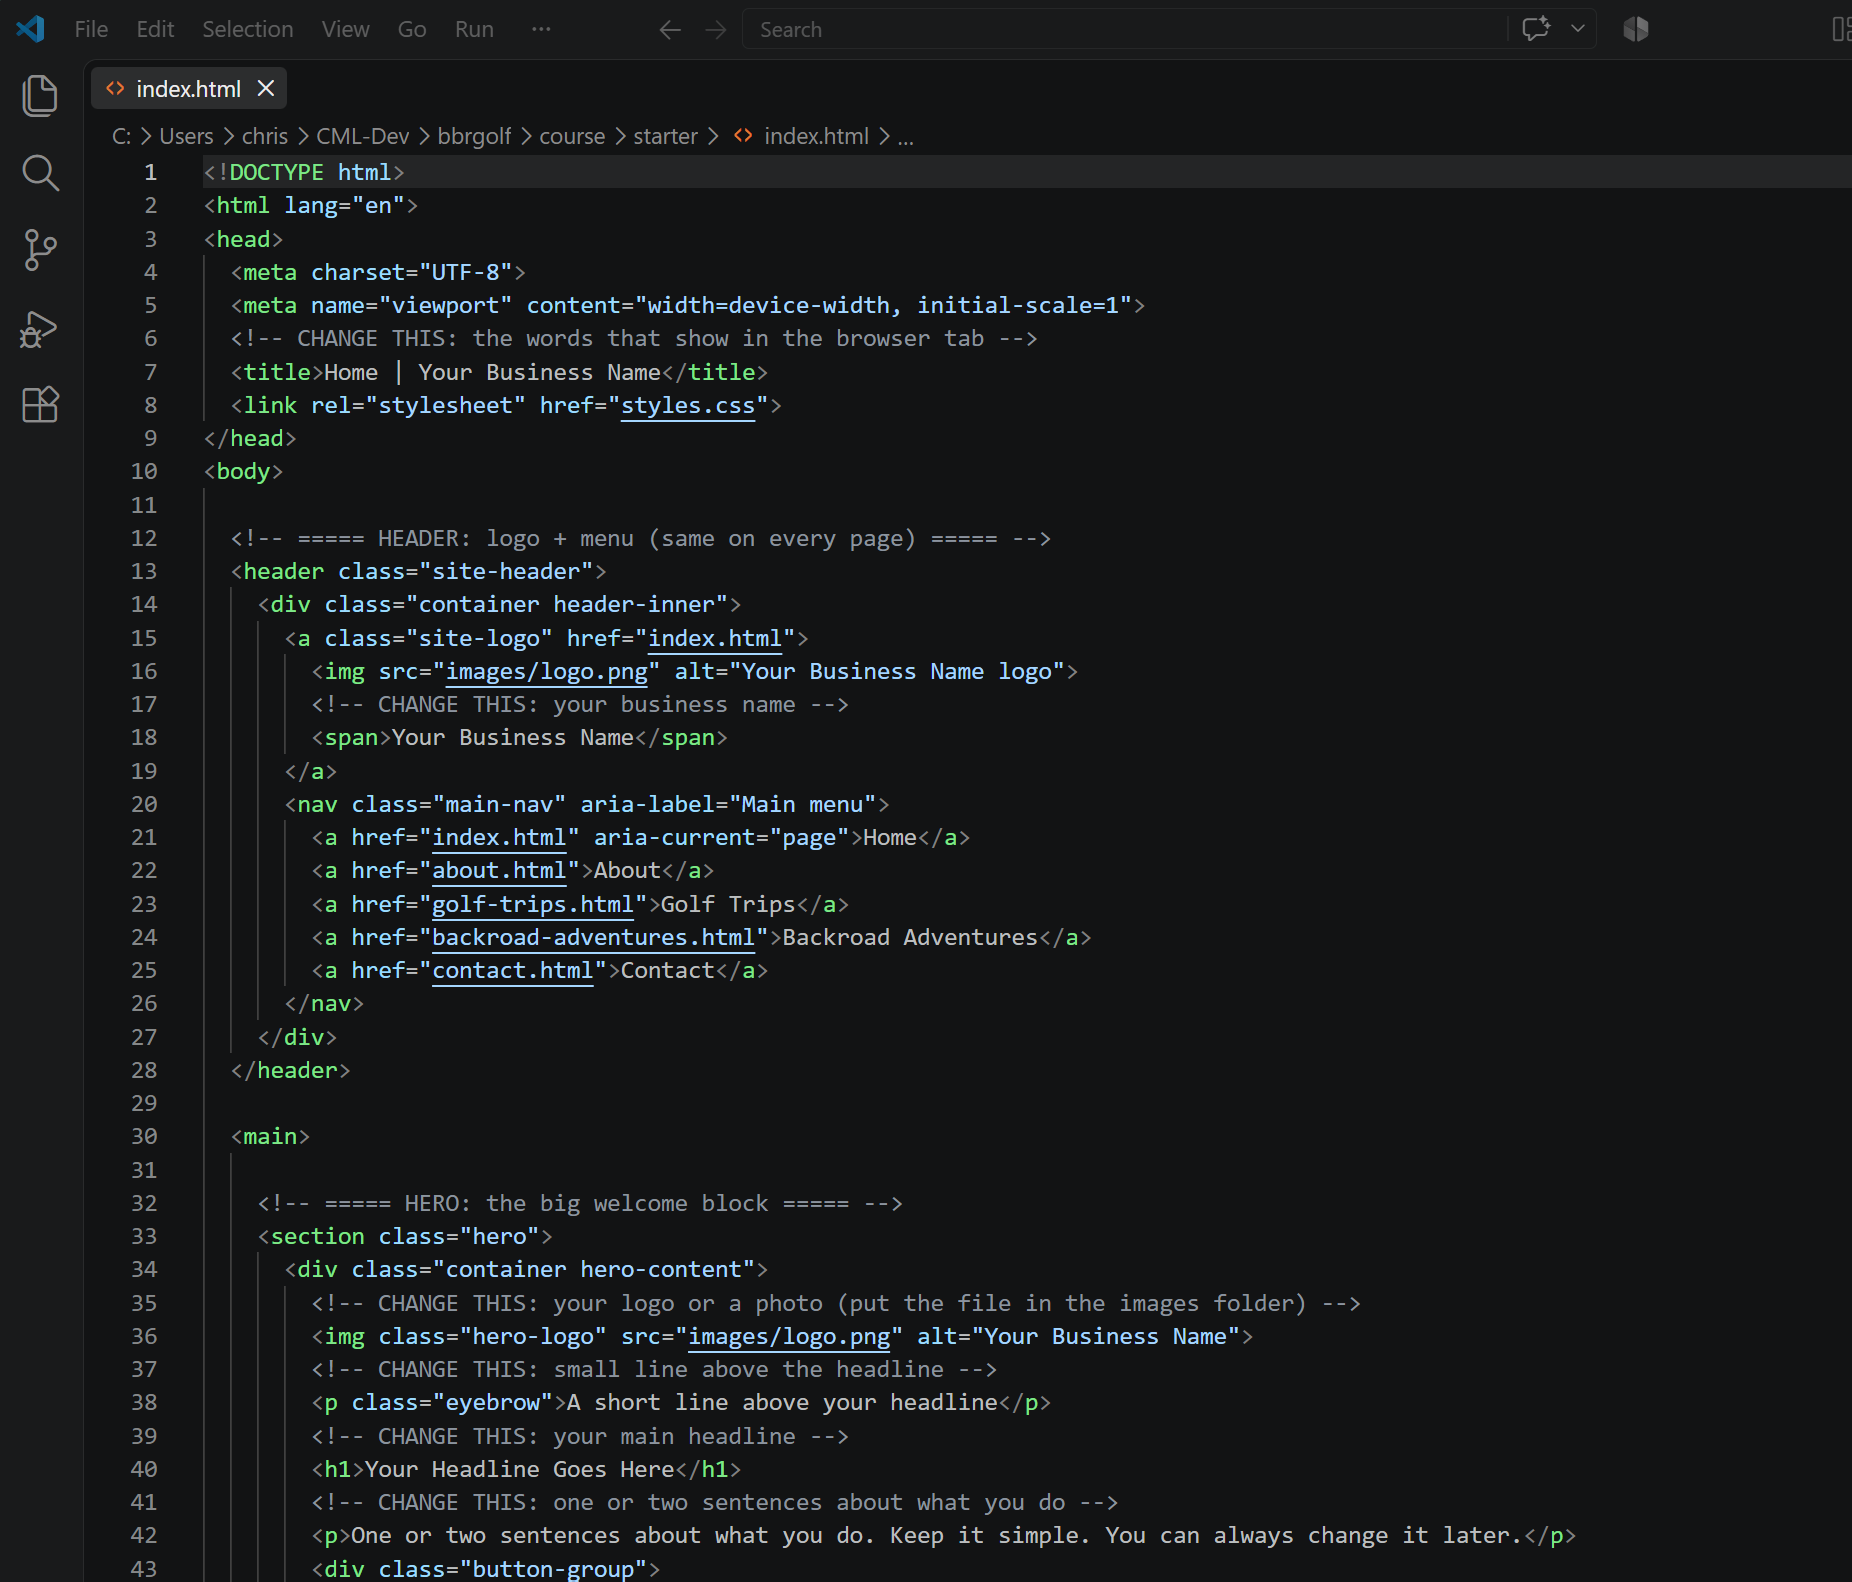
Task: Go forward using the right arrow
Action: click(716, 30)
